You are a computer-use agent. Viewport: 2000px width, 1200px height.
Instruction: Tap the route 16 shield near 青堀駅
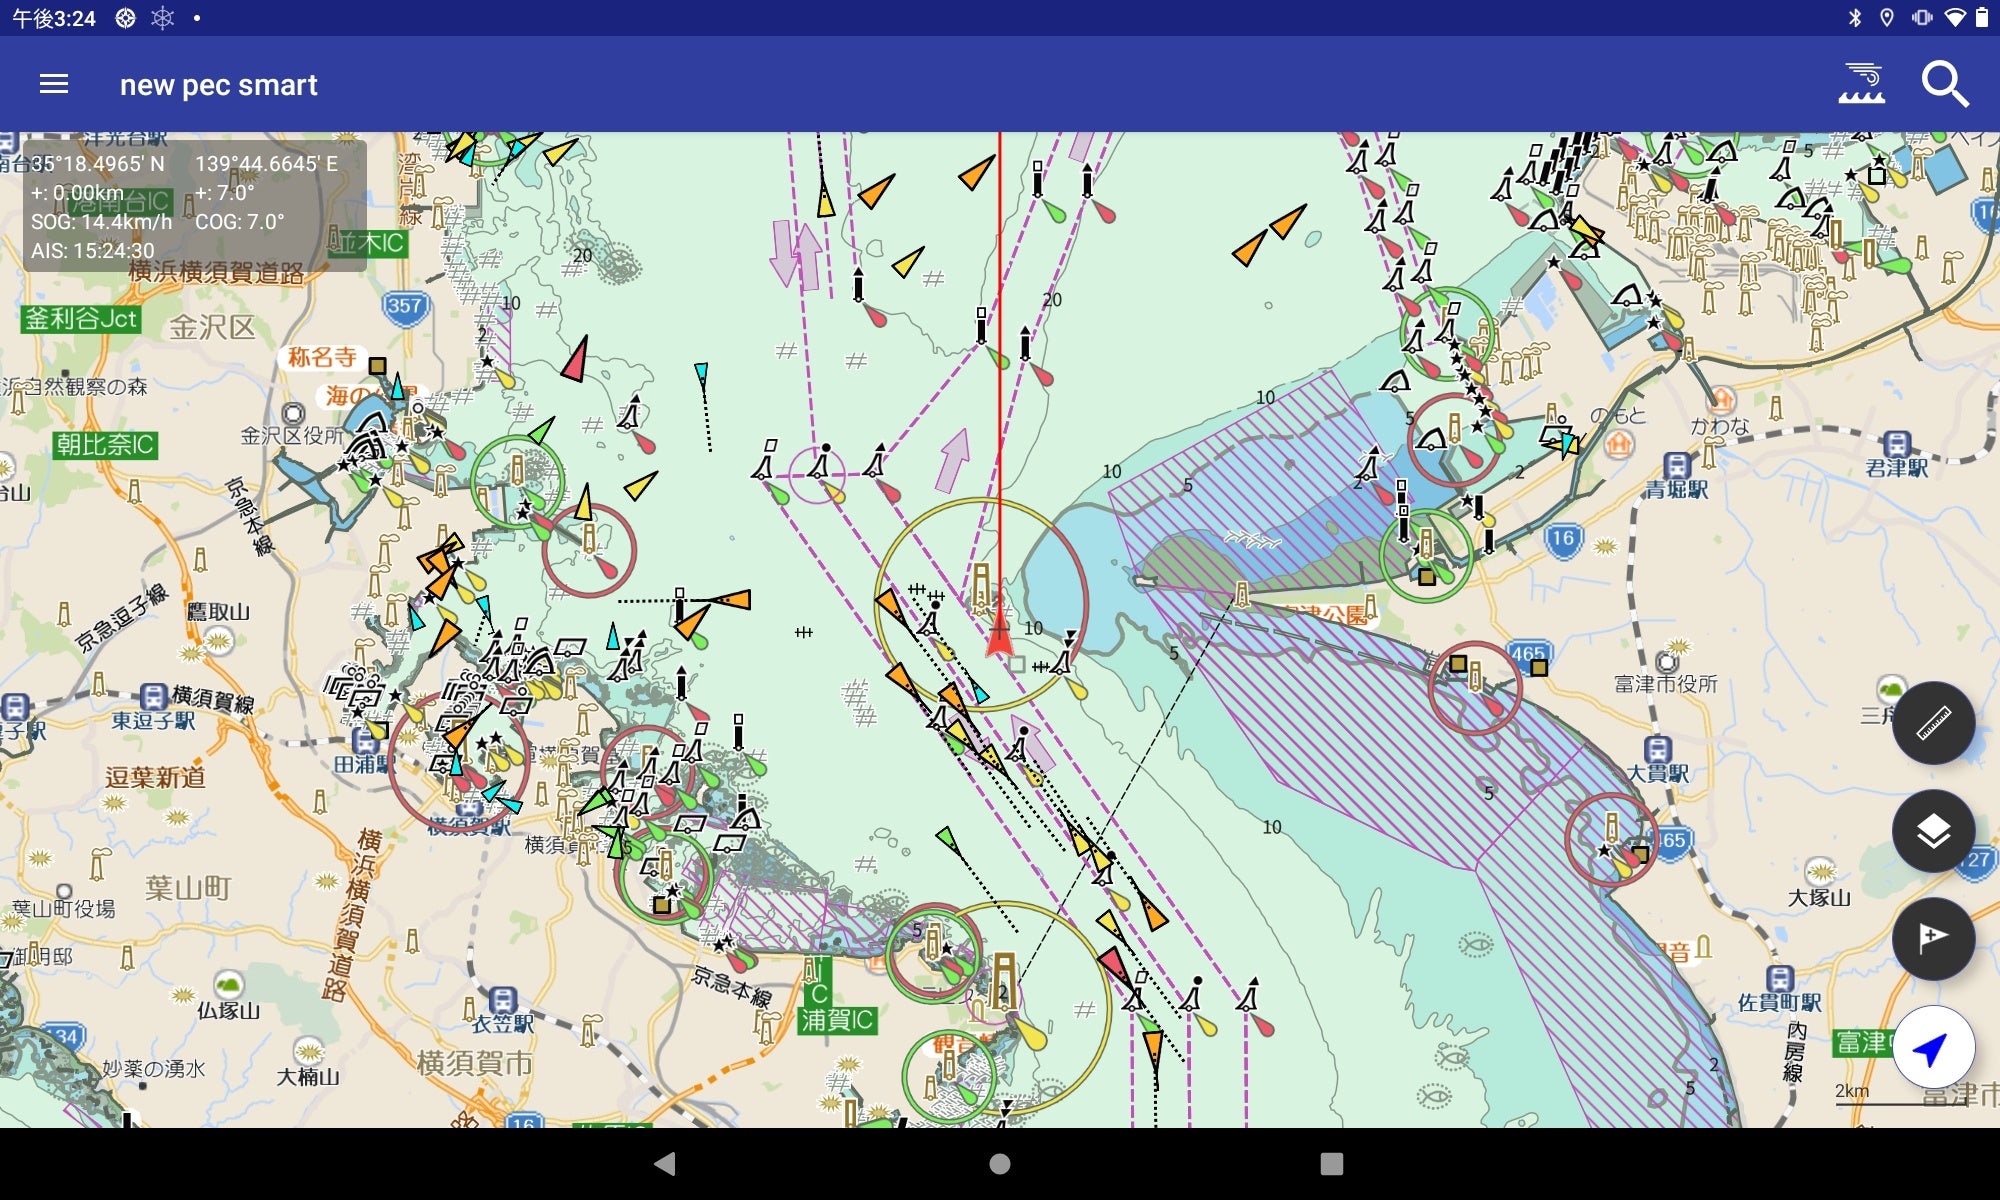(x=1562, y=539)
